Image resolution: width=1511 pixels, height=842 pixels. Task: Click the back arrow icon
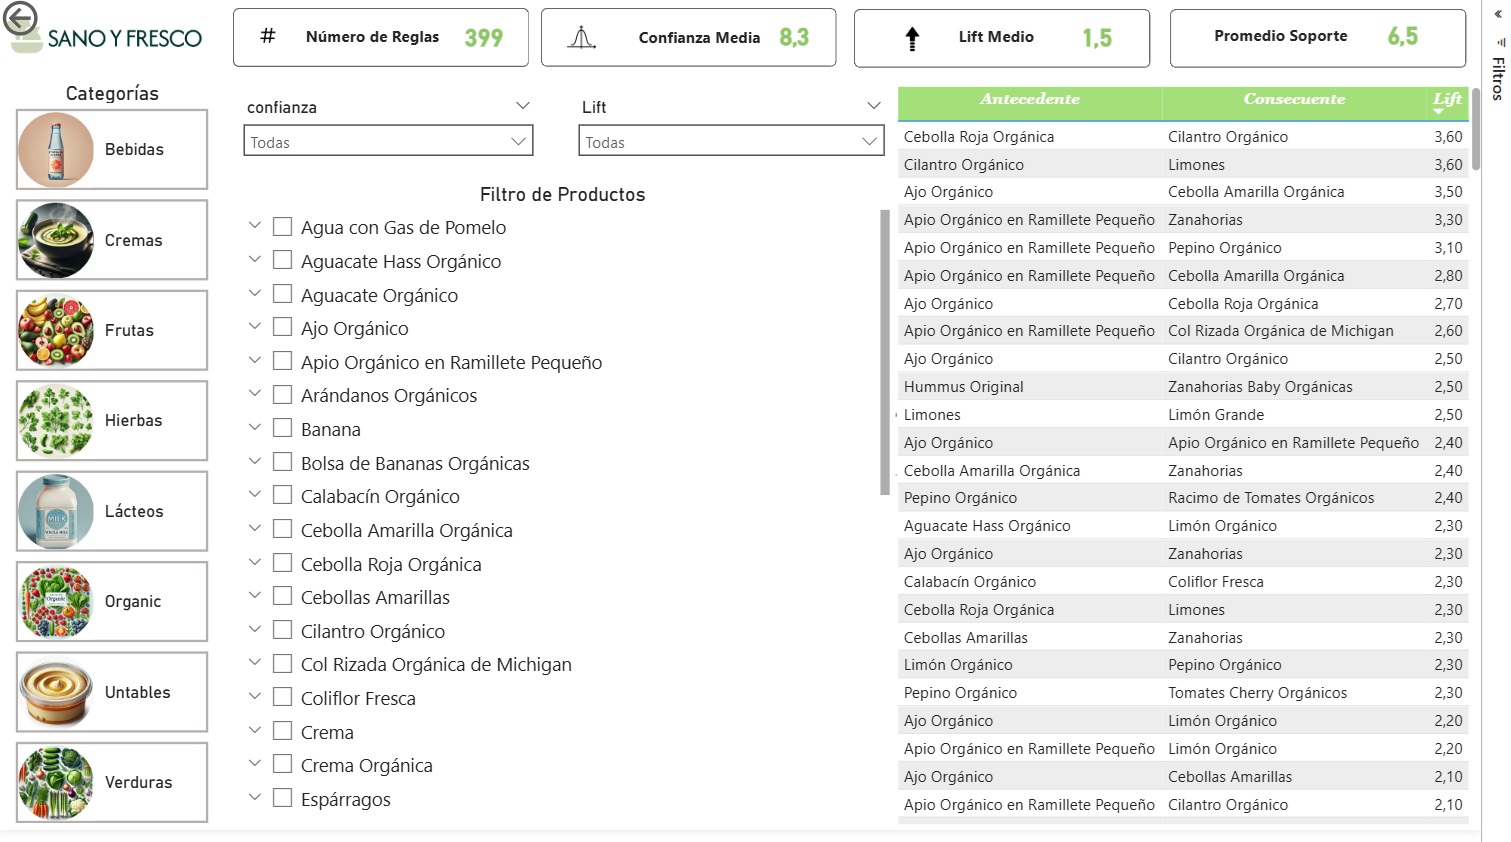[x=20, y=18]
